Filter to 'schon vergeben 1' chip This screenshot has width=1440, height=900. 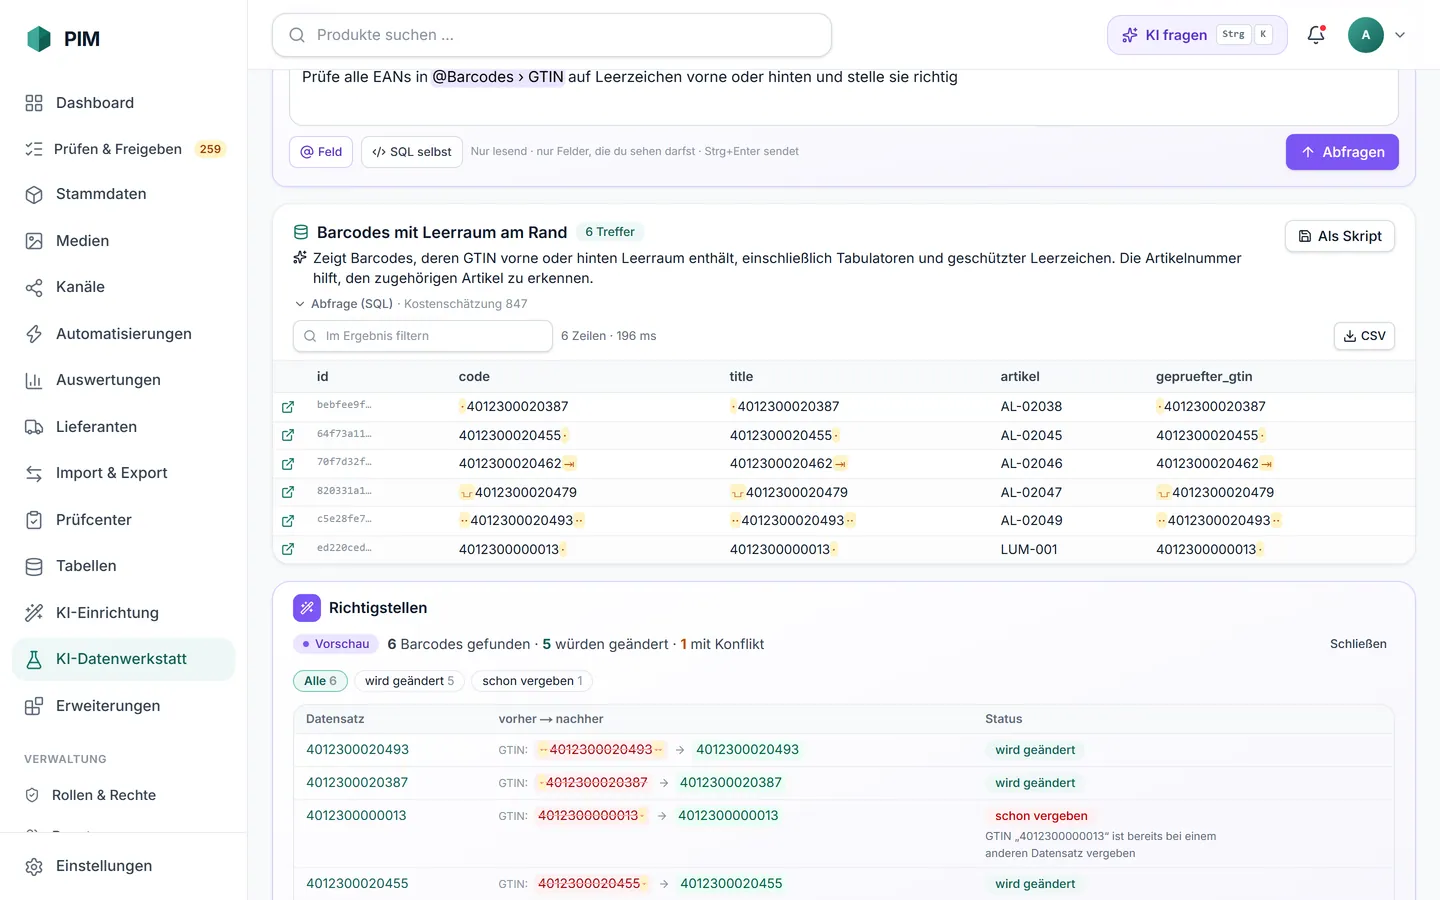pyautogui.click(x=532, y=681)
